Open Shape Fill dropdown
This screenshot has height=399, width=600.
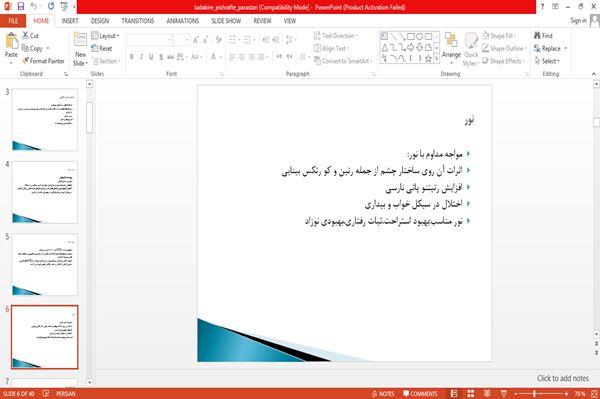coord(499,36)
